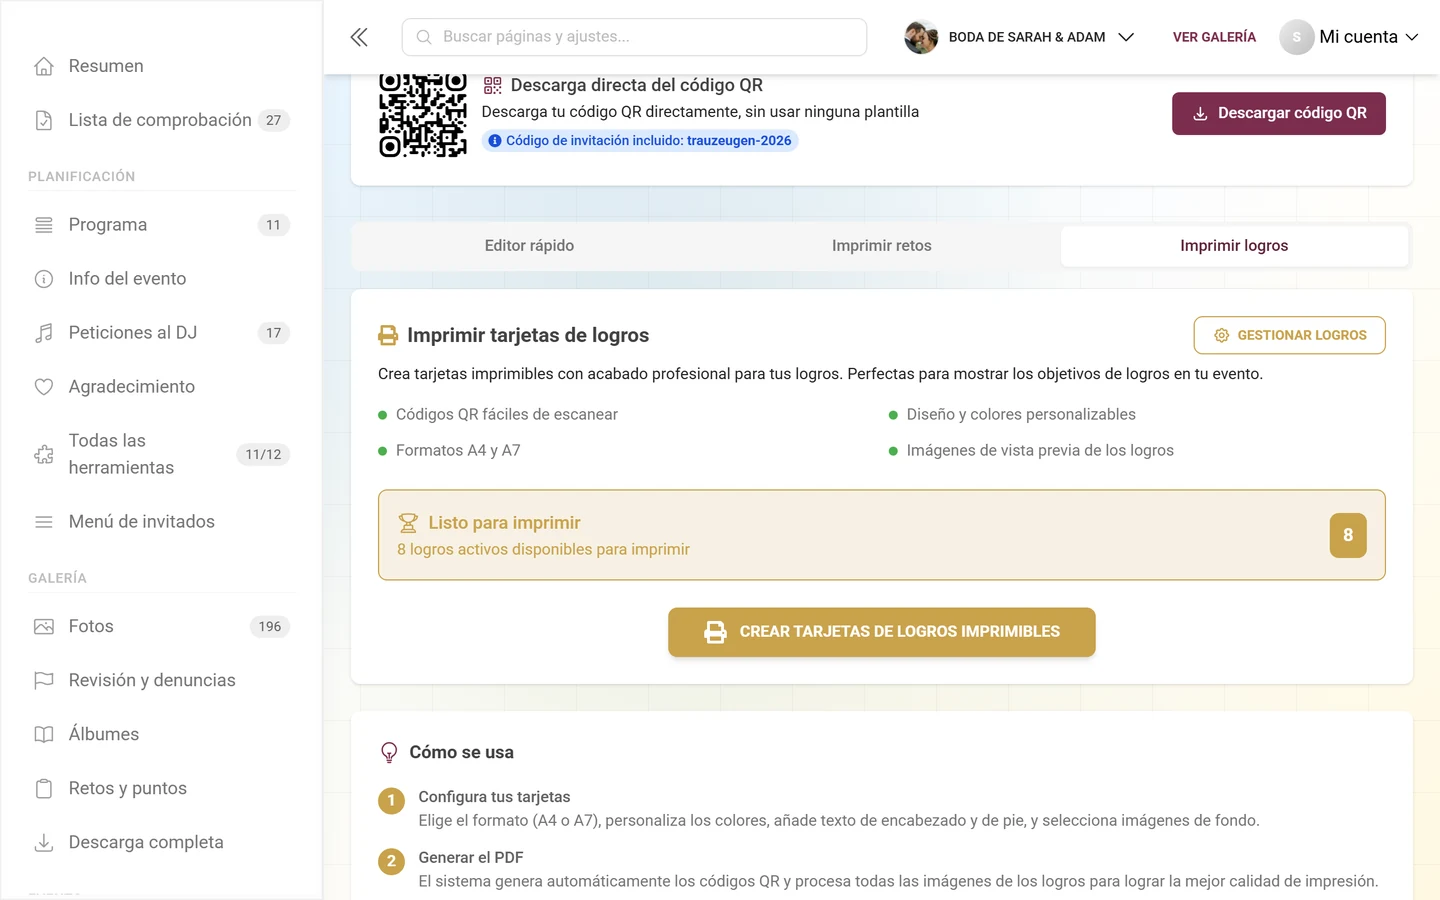The image size is (1440, 900).
Task: Go to Retos y puntos page
Action: (161, 789)
